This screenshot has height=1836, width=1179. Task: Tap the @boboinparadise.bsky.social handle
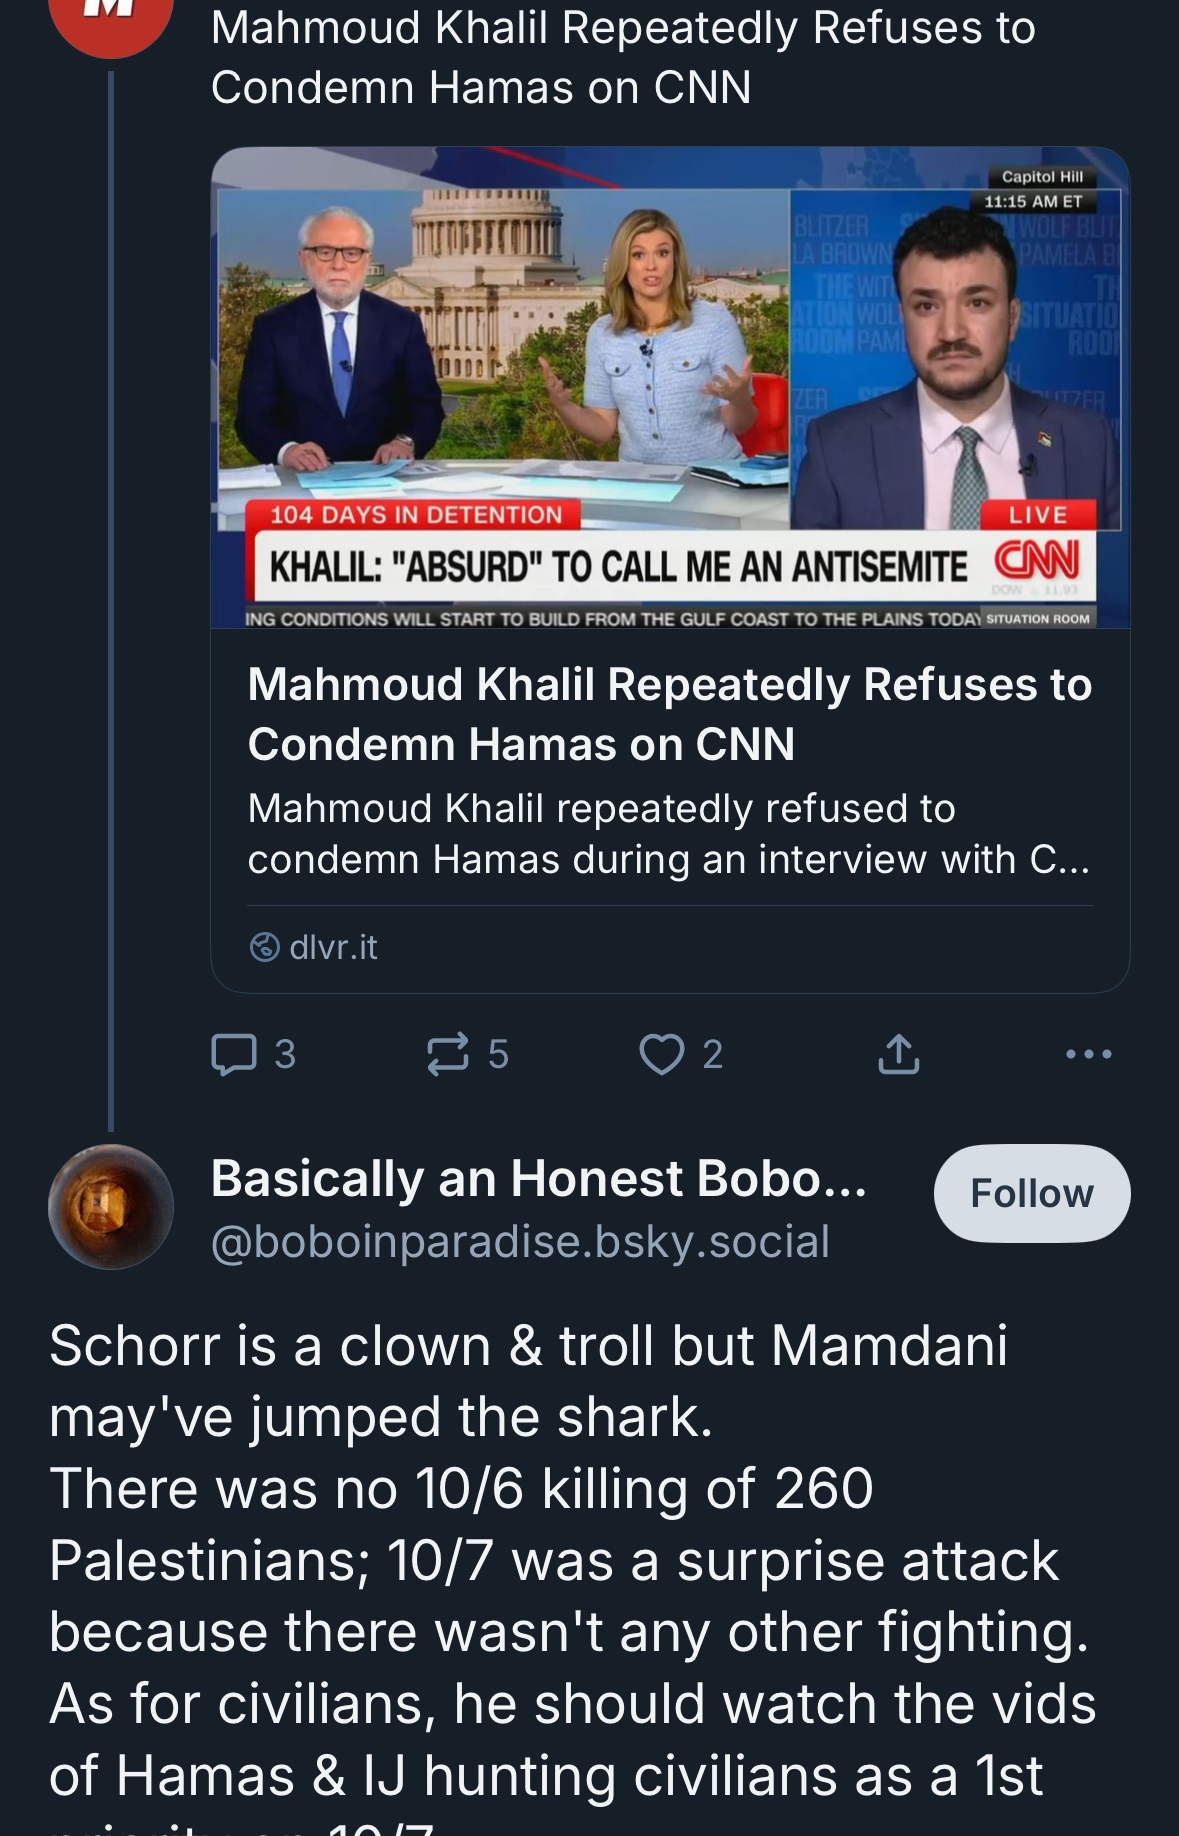[x=520, y=1241]
